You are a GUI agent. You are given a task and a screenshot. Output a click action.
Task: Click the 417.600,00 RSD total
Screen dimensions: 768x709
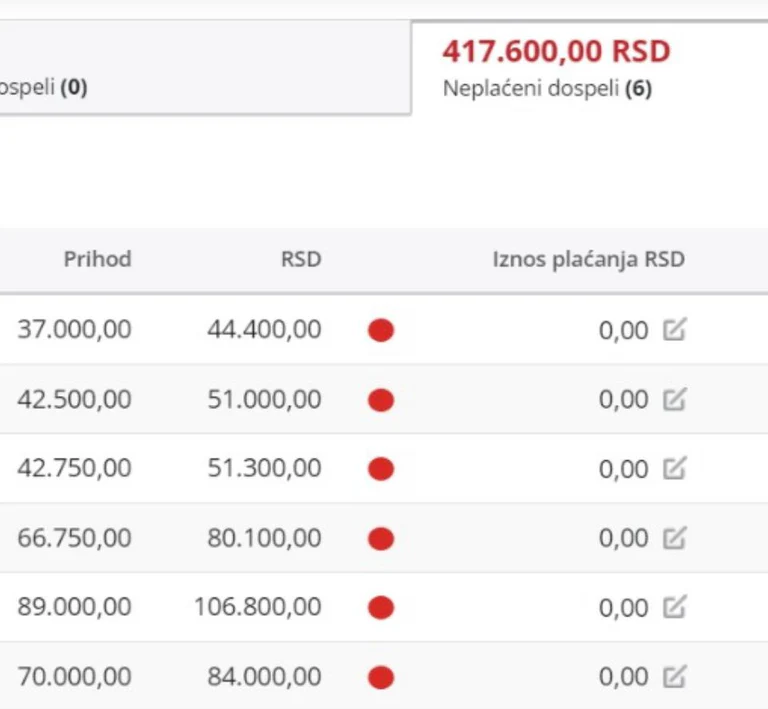(556, 51)
